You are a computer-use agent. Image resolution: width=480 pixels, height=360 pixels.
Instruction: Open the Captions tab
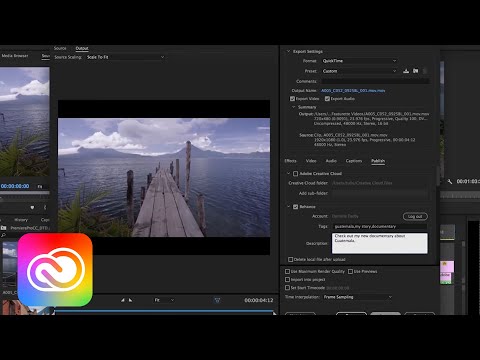(354, 161)
